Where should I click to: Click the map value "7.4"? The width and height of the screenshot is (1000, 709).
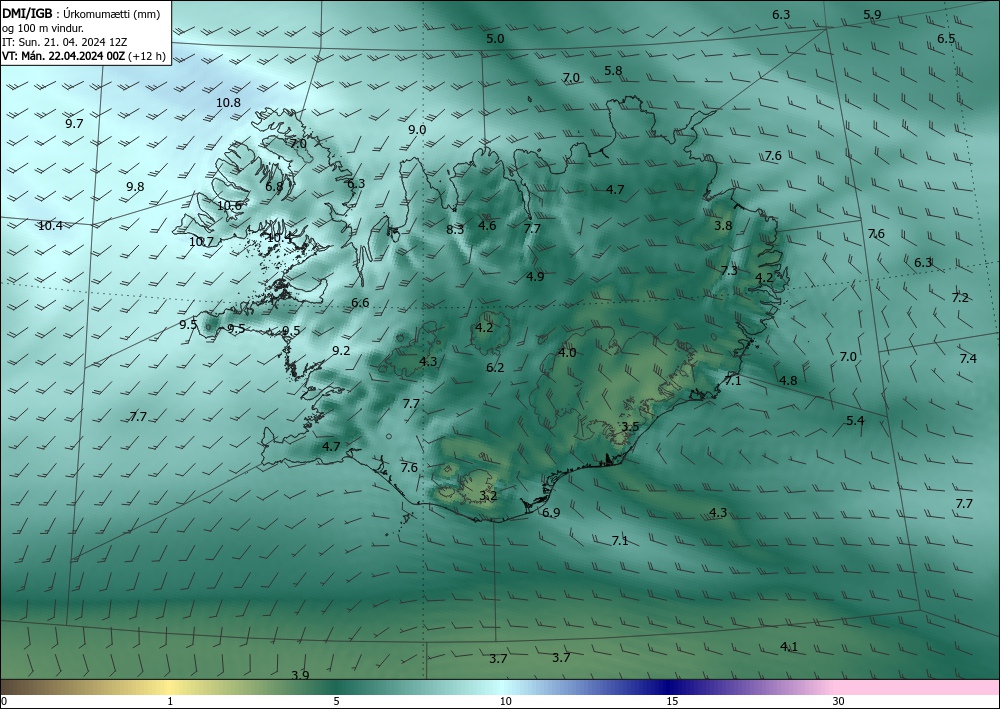pyautogui.click(x=967, y=359)
